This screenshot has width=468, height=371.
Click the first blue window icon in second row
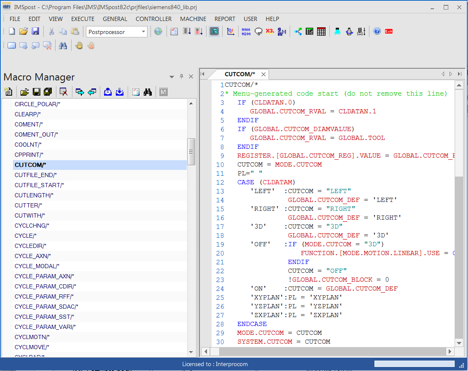tap(12, 46)
